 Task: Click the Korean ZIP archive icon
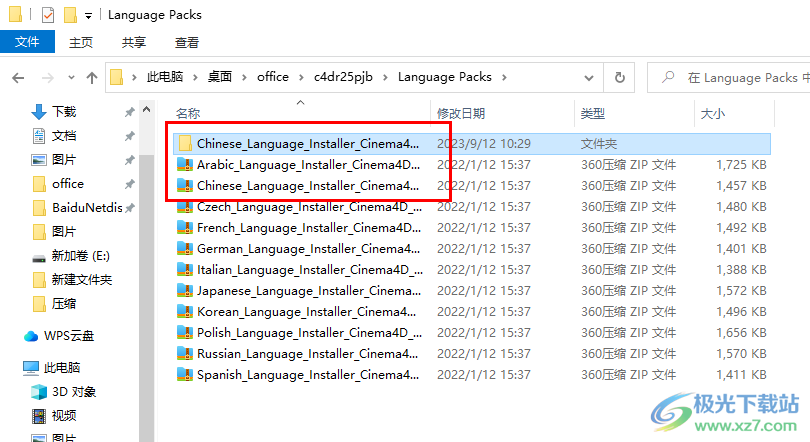tap(184, 312)
